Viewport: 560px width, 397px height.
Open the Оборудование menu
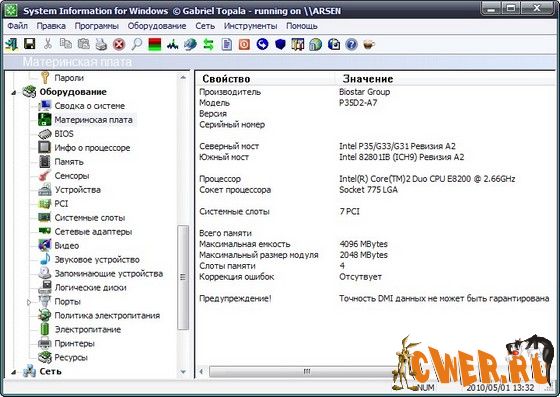pyautogui.click(x=157, y=26)
